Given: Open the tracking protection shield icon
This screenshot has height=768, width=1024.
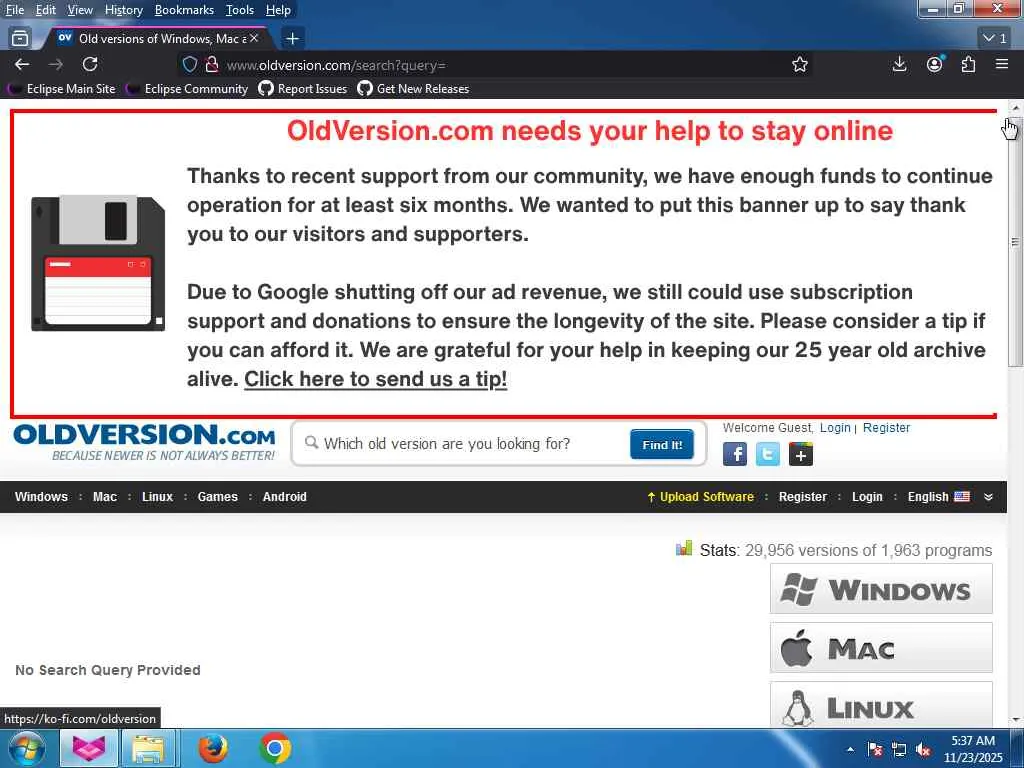Looking at the screenshot, I should coord(189,65).
